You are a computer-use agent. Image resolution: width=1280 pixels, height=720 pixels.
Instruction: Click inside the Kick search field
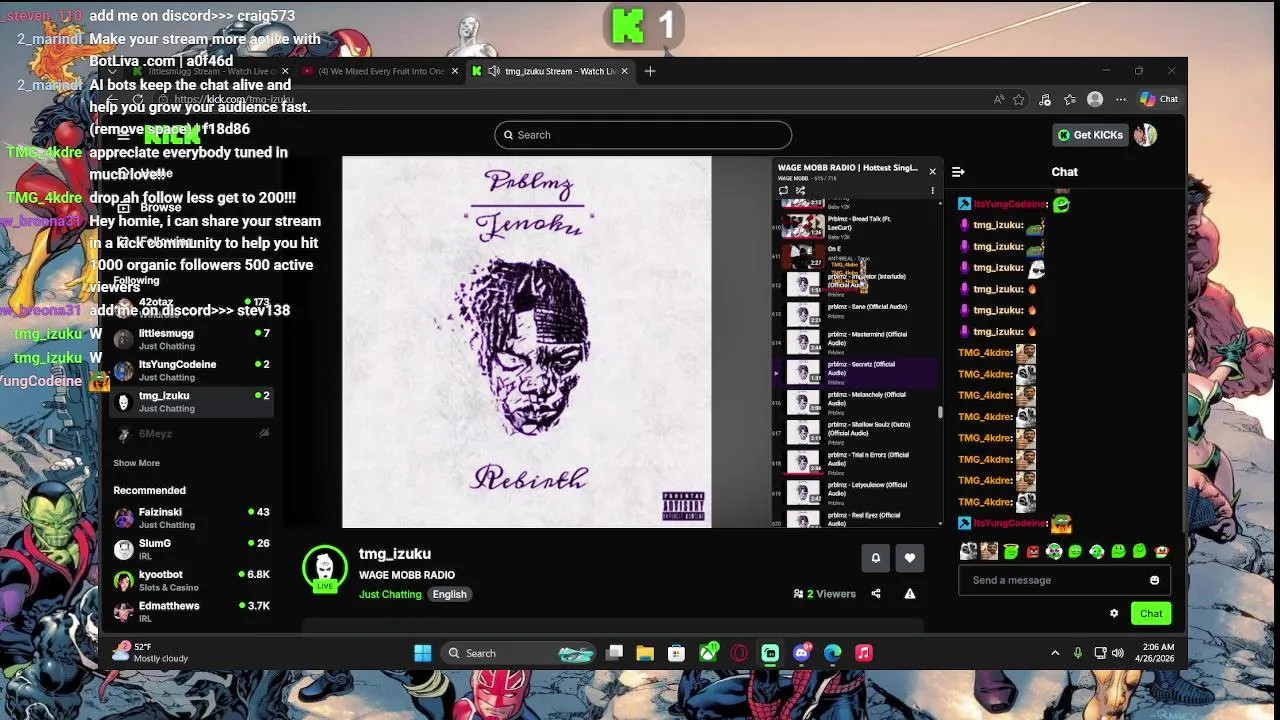click(643, 135)
